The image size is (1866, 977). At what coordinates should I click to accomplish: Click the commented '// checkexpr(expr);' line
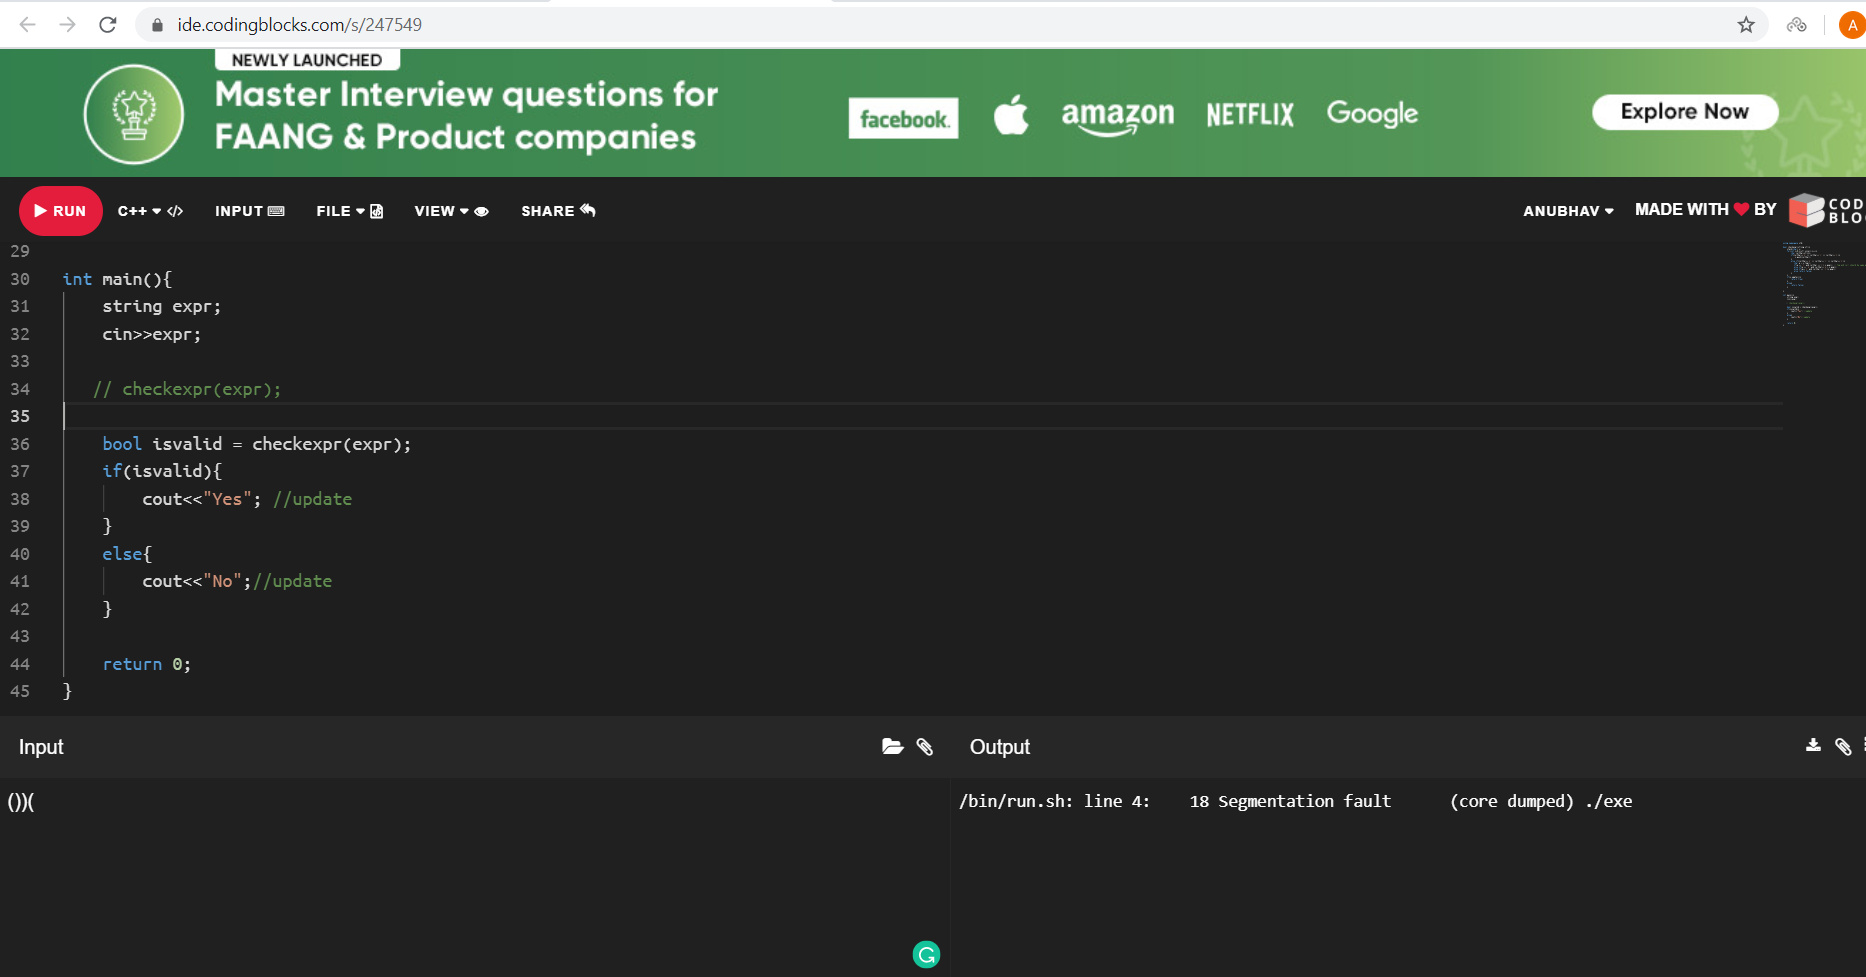[187, 389]
